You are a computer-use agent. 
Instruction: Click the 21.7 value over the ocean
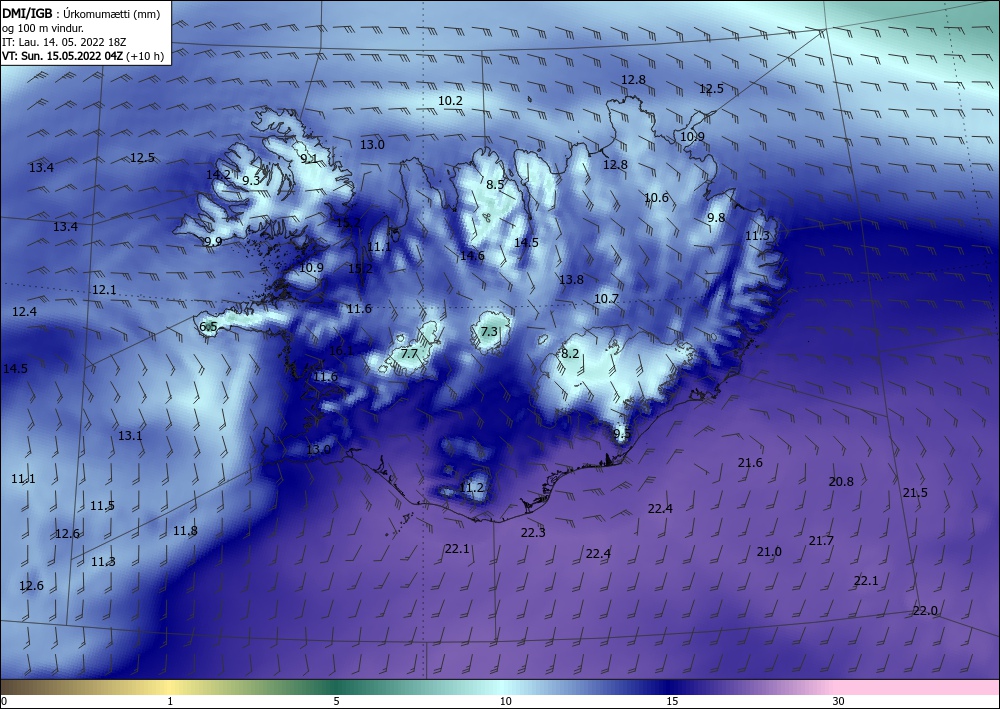821,541
